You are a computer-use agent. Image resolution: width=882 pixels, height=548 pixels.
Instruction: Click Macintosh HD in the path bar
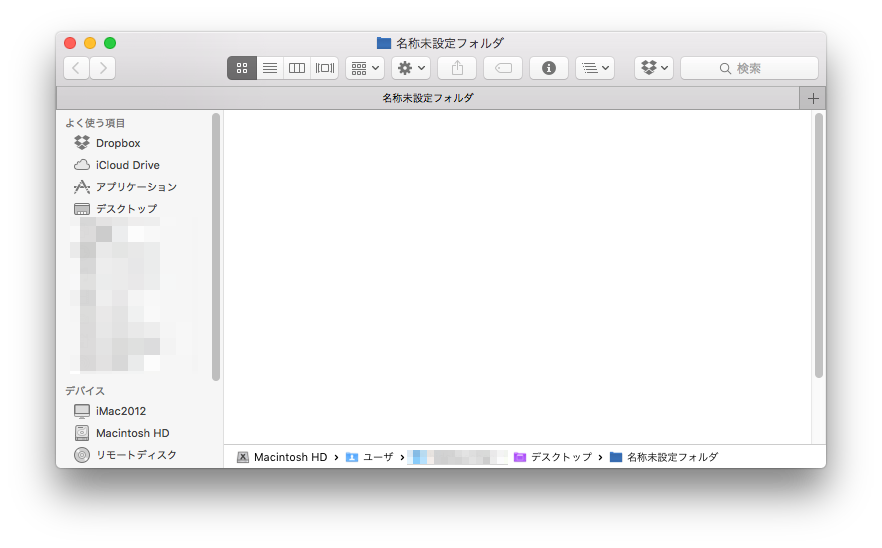point(282,457)
